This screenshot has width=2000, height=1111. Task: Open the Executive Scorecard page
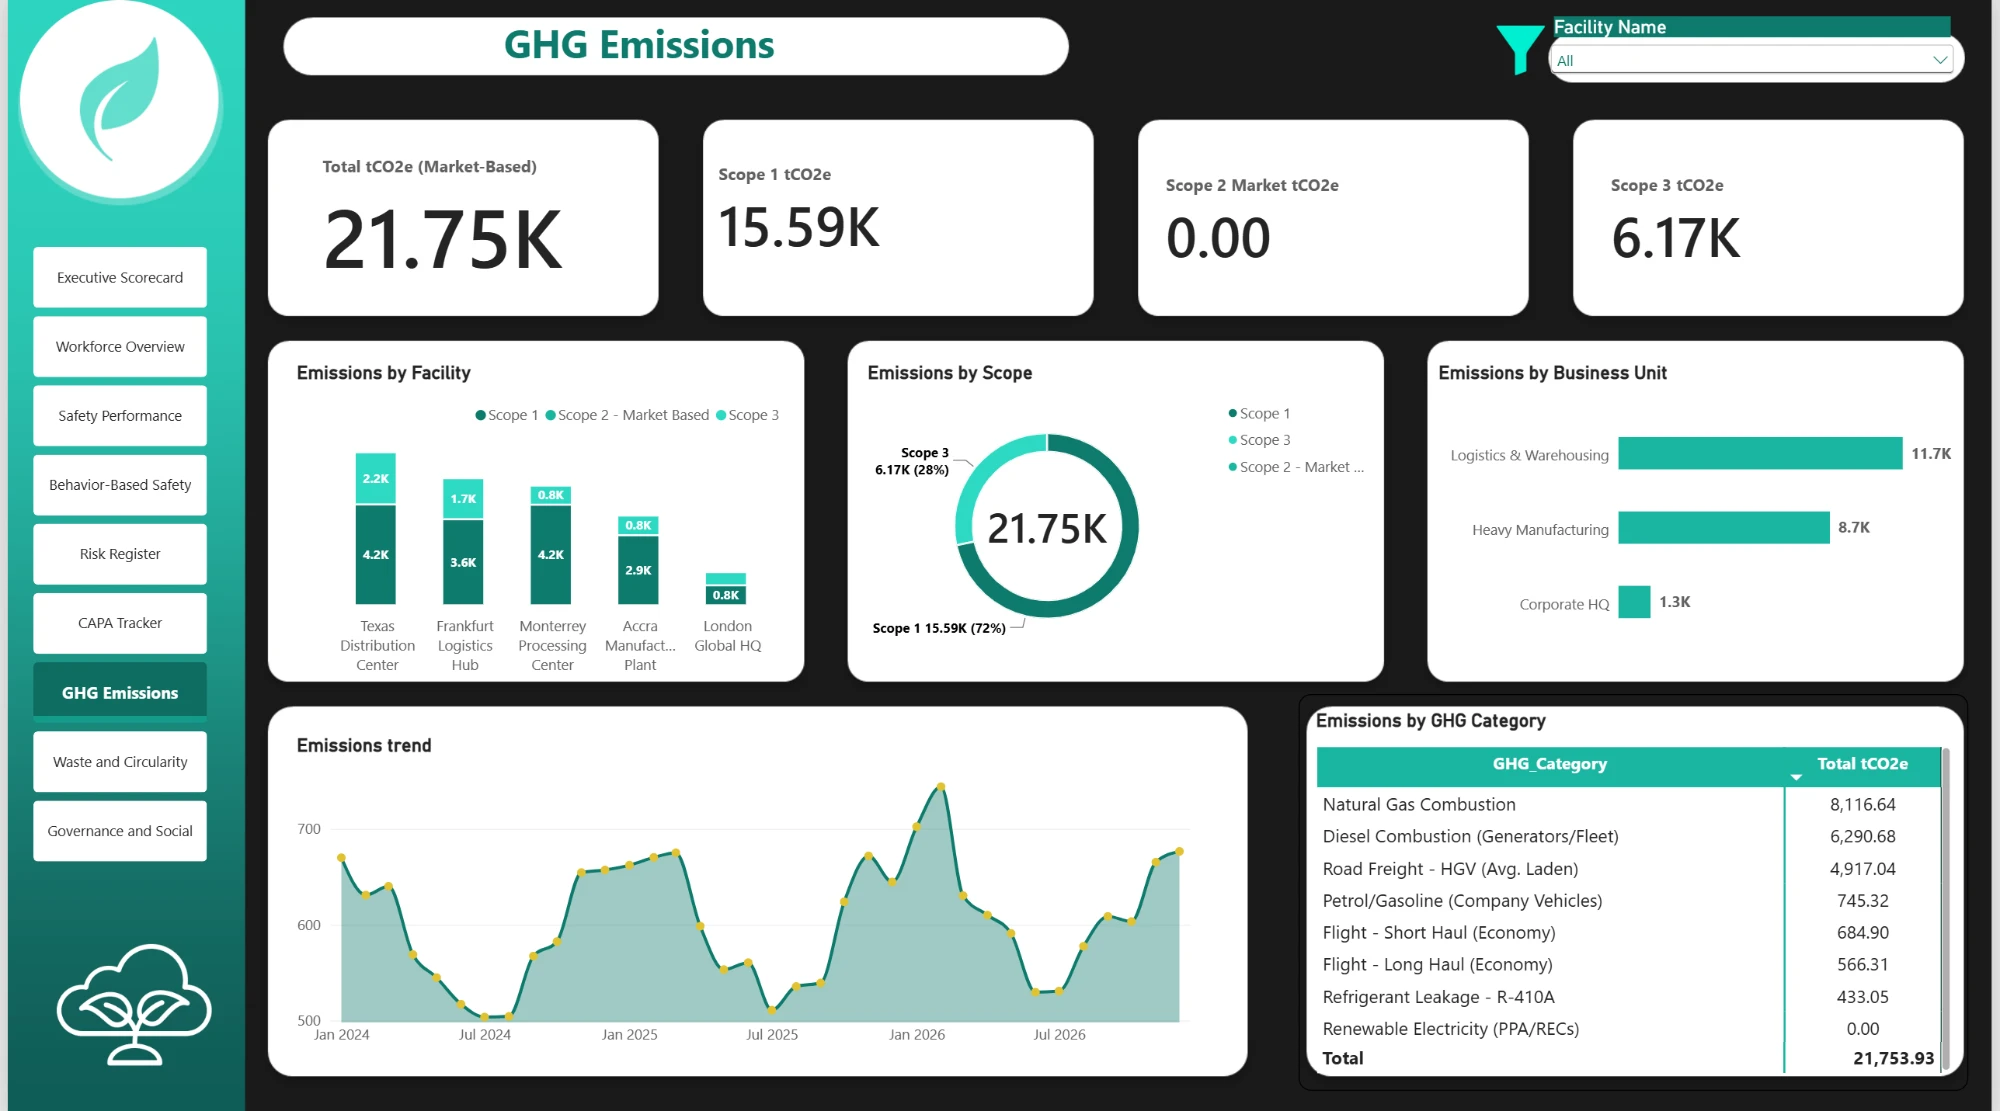tap(120, 277)
